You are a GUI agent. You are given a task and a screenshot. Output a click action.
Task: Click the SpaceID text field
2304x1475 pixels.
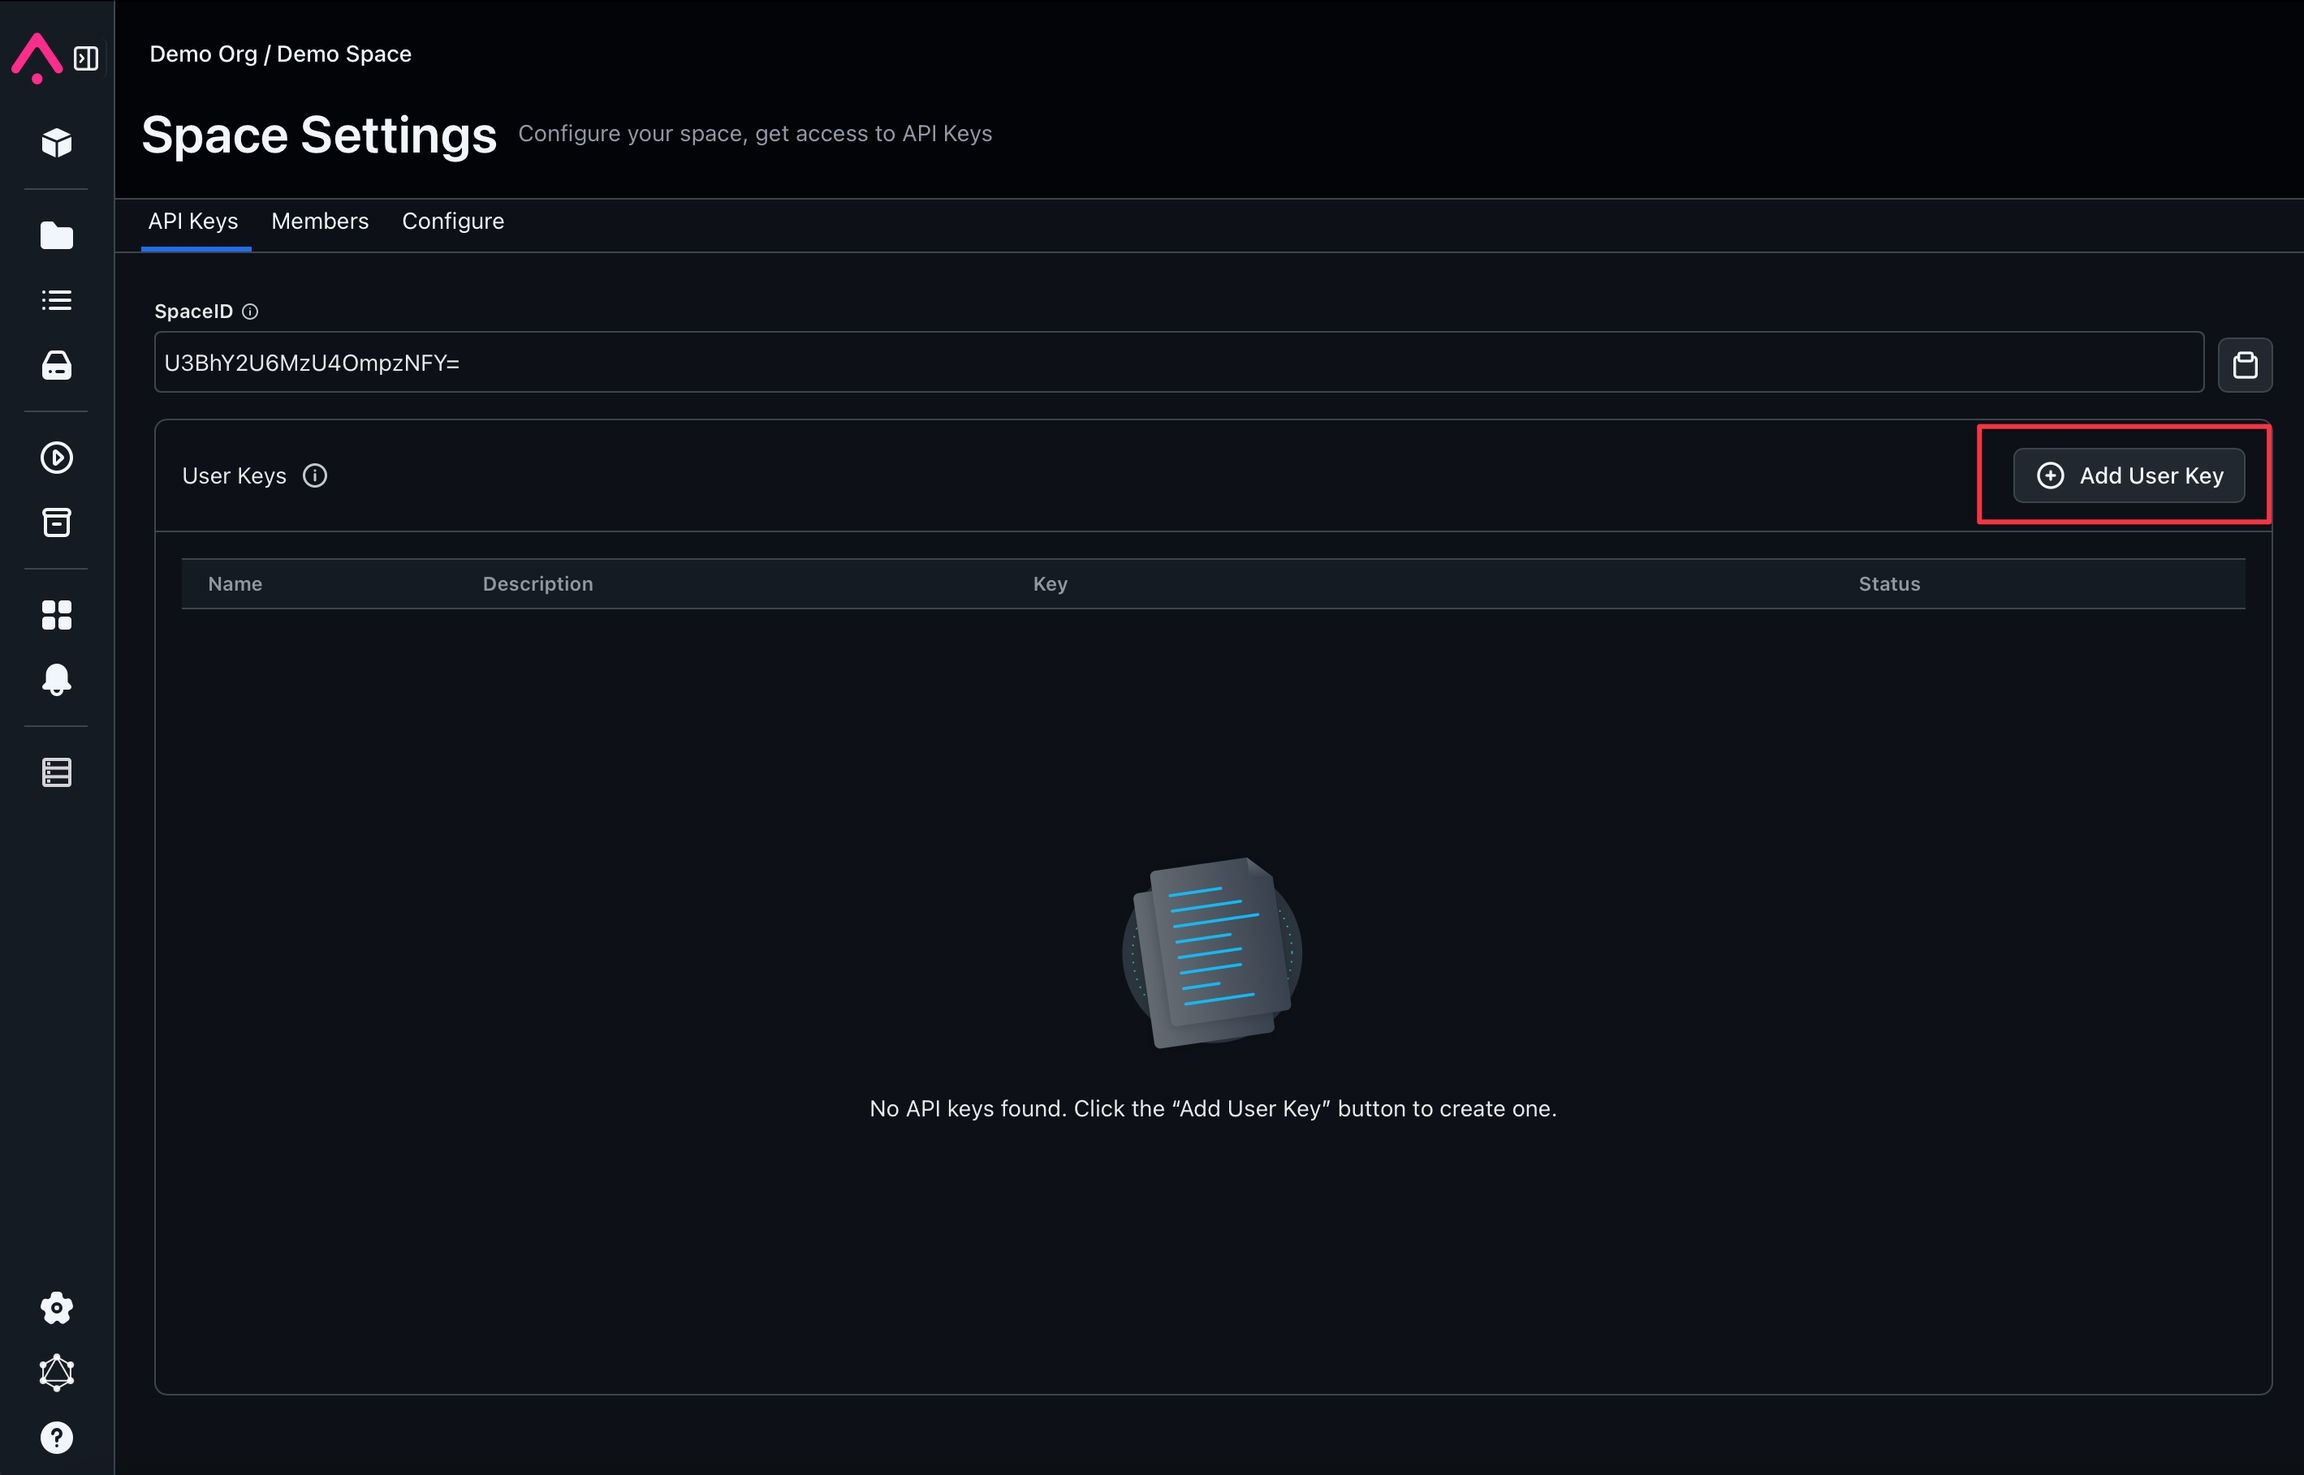[1178, 362]
